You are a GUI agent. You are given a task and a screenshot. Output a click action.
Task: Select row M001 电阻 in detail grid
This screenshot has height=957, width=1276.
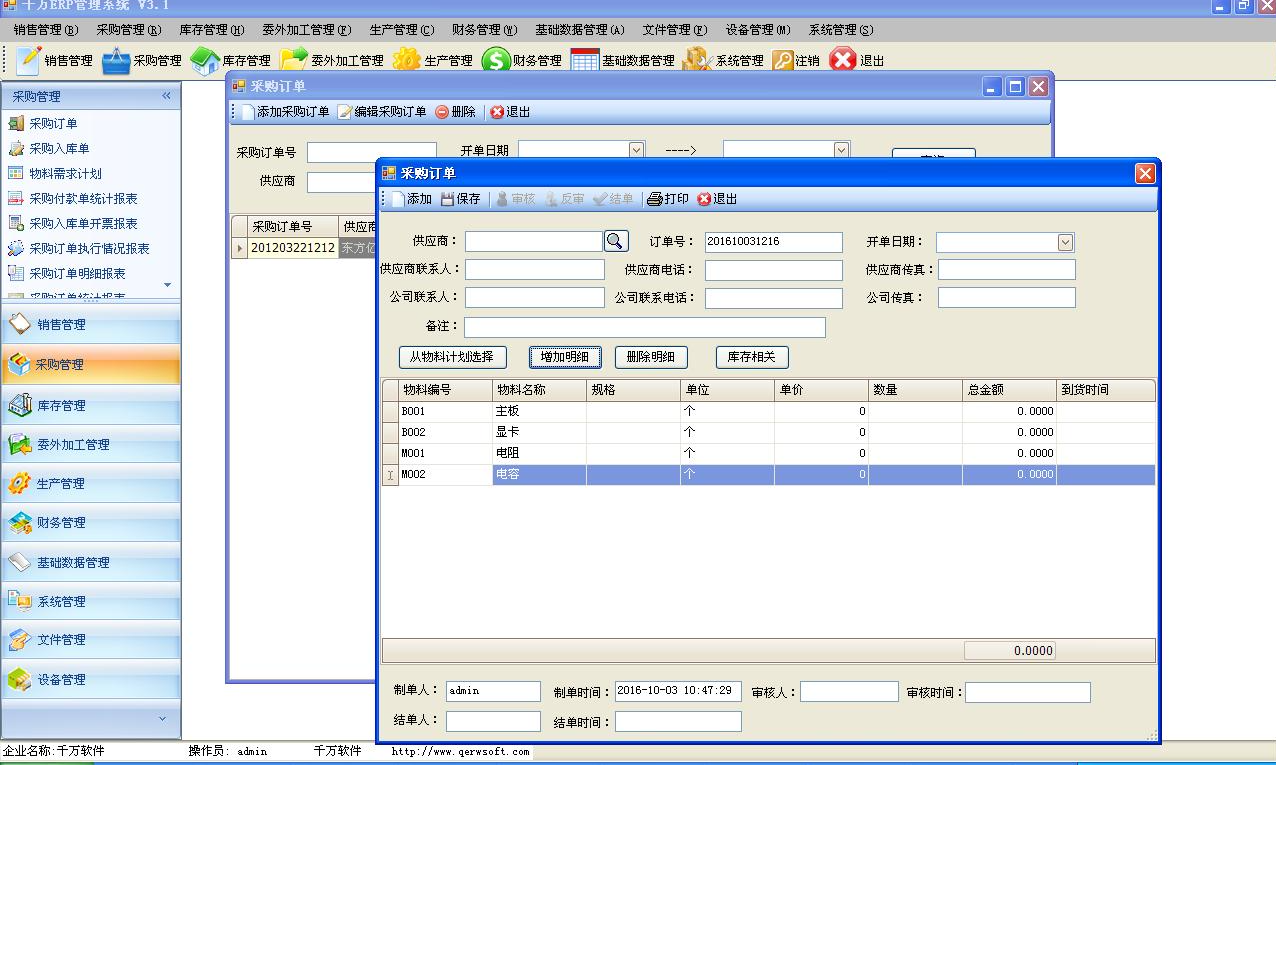pyautogui.click(x=768, y=453)
